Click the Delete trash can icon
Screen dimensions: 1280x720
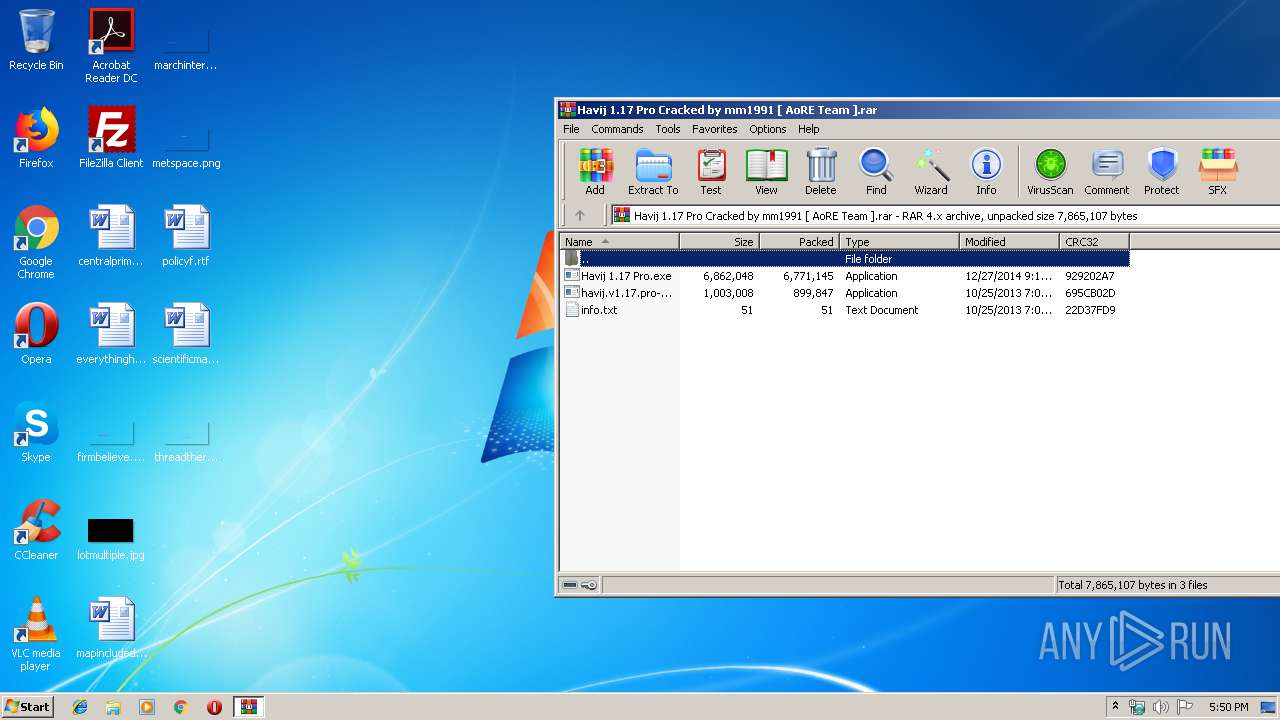point(820,171)
